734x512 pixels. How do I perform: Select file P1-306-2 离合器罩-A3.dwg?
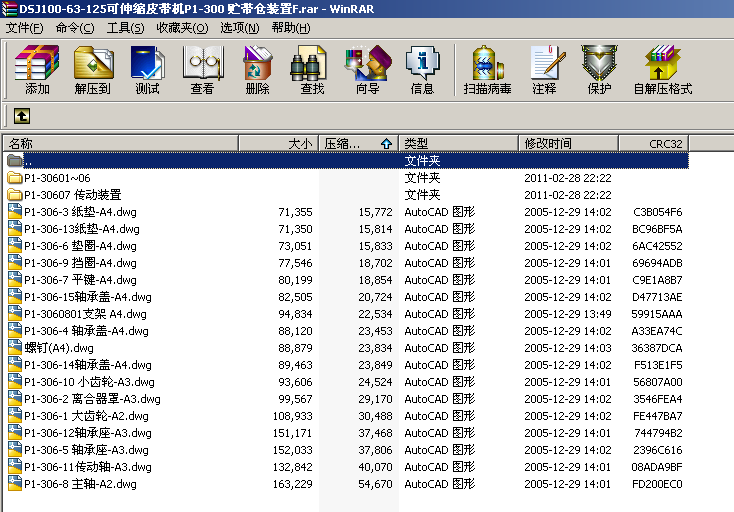point(92,399)
